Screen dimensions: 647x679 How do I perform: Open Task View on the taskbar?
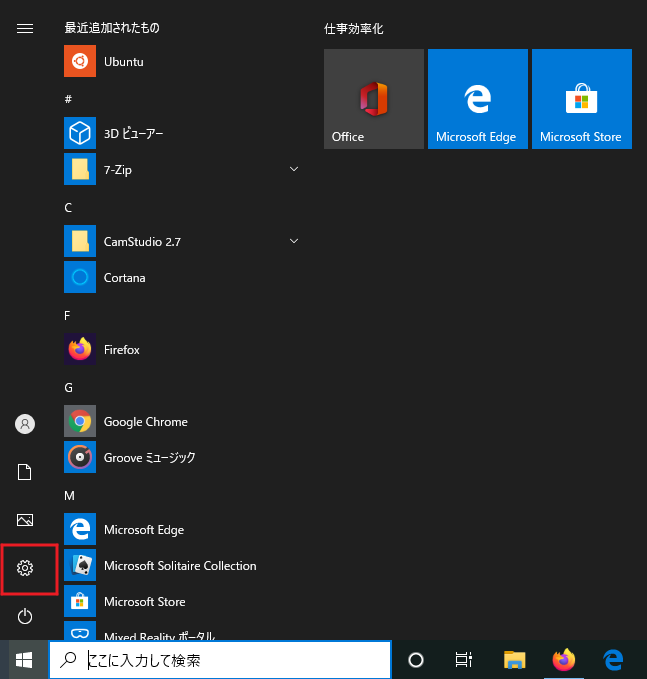coord(463,660)
